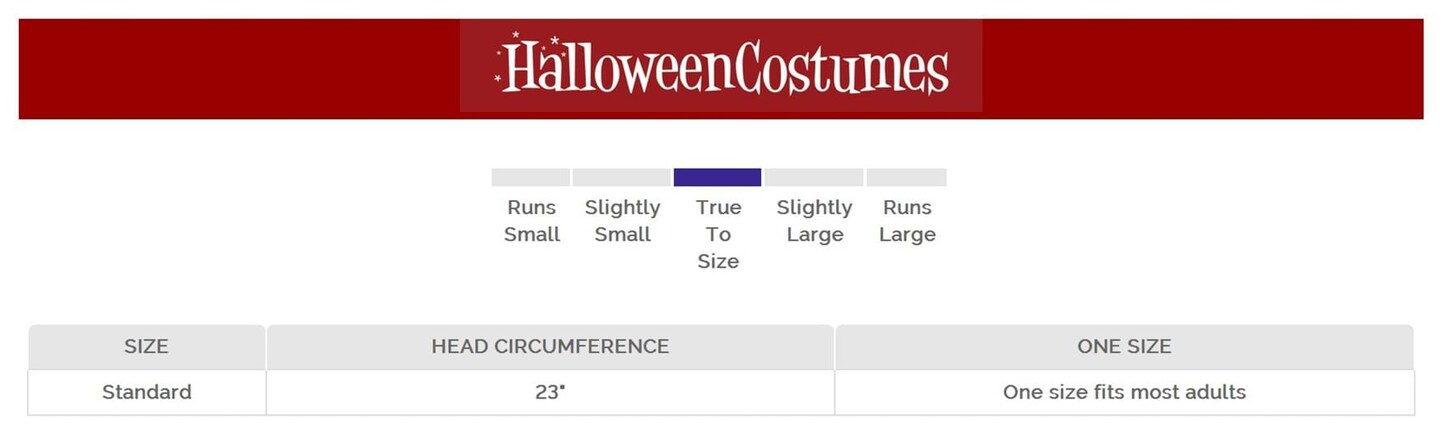Click the One size fits most adults cell
The height and width of the screenshot is (443, 1440).
coord(1124,392)
